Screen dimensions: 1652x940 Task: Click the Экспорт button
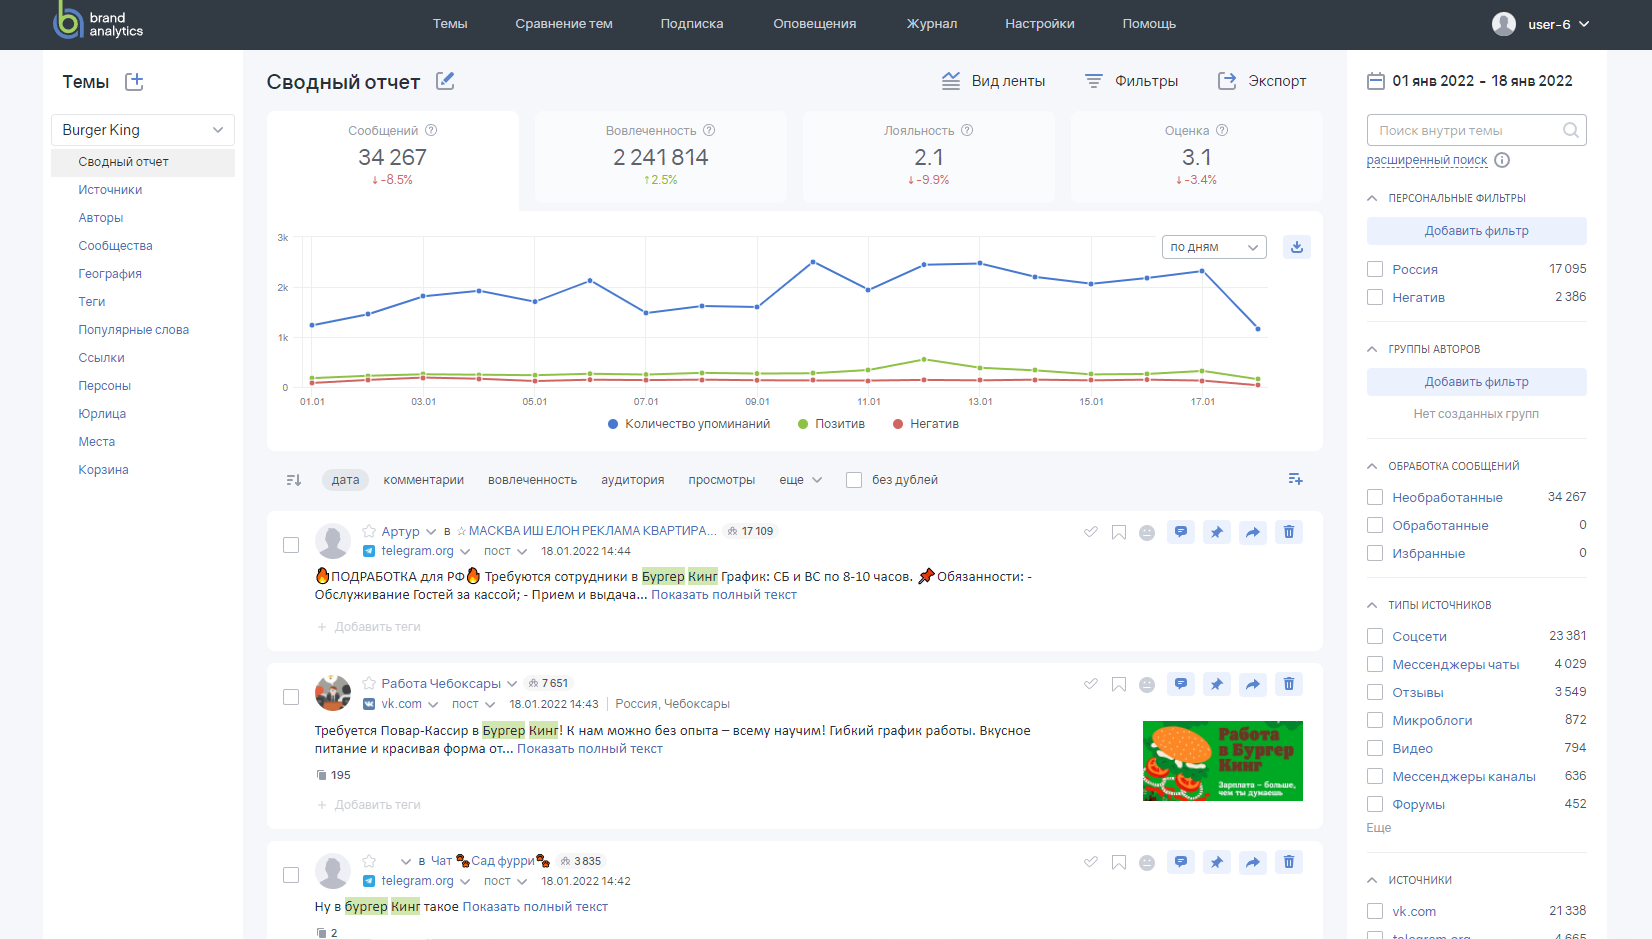pos(1262,81)
